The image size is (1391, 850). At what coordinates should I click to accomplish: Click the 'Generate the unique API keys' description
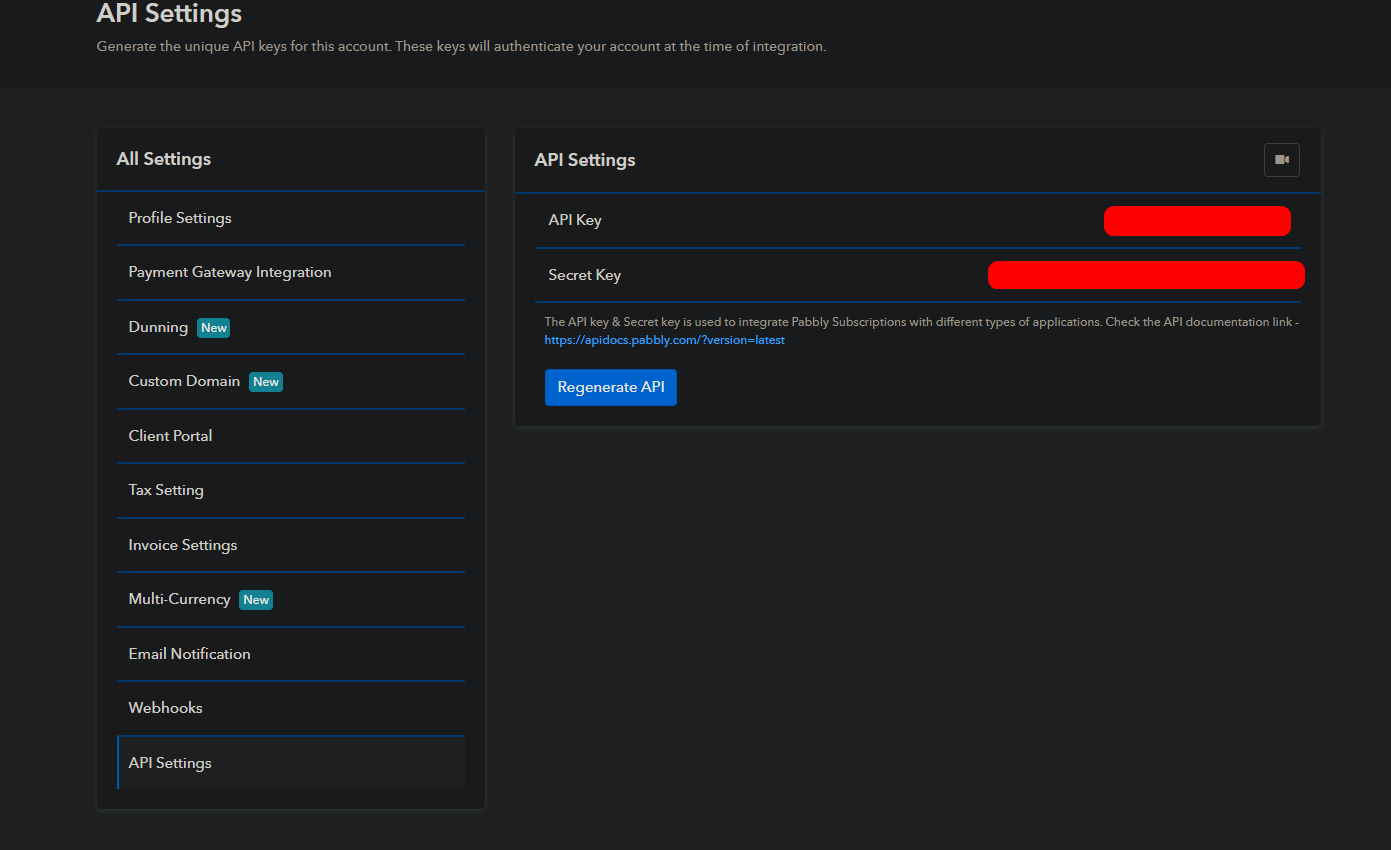pyautogui.click(x=461, y=46)
